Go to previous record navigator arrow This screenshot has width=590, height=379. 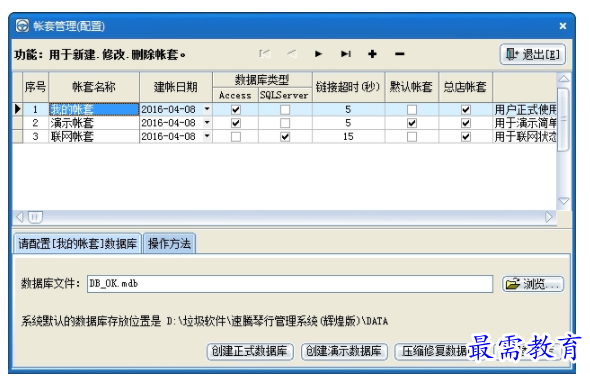[x=292, y=54]
